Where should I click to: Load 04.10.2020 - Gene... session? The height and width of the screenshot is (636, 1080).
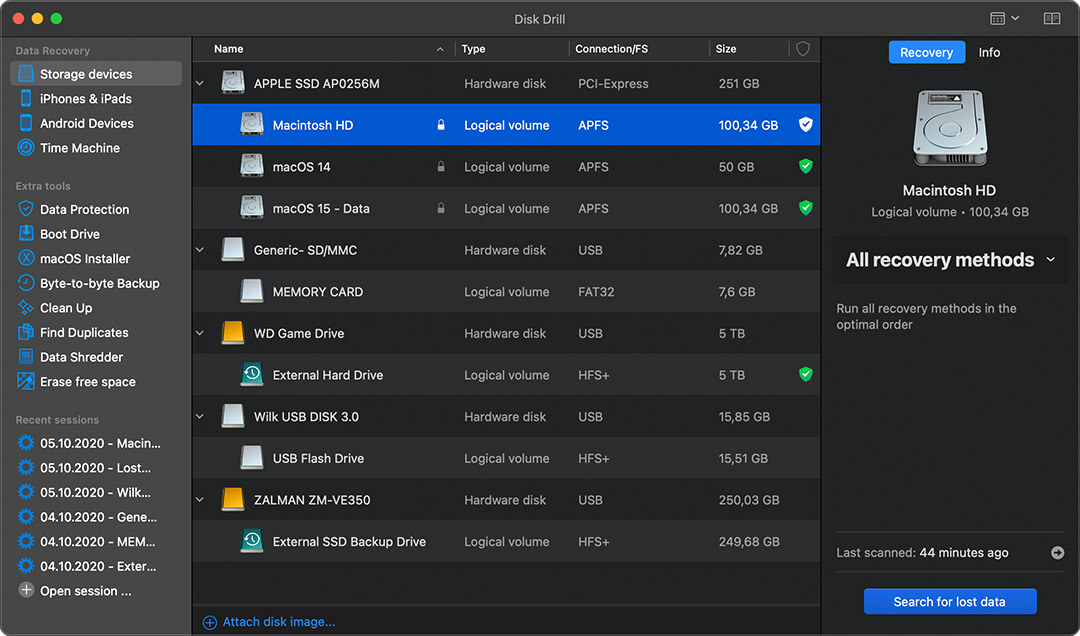pyautogui.click(x=98, y=517)
